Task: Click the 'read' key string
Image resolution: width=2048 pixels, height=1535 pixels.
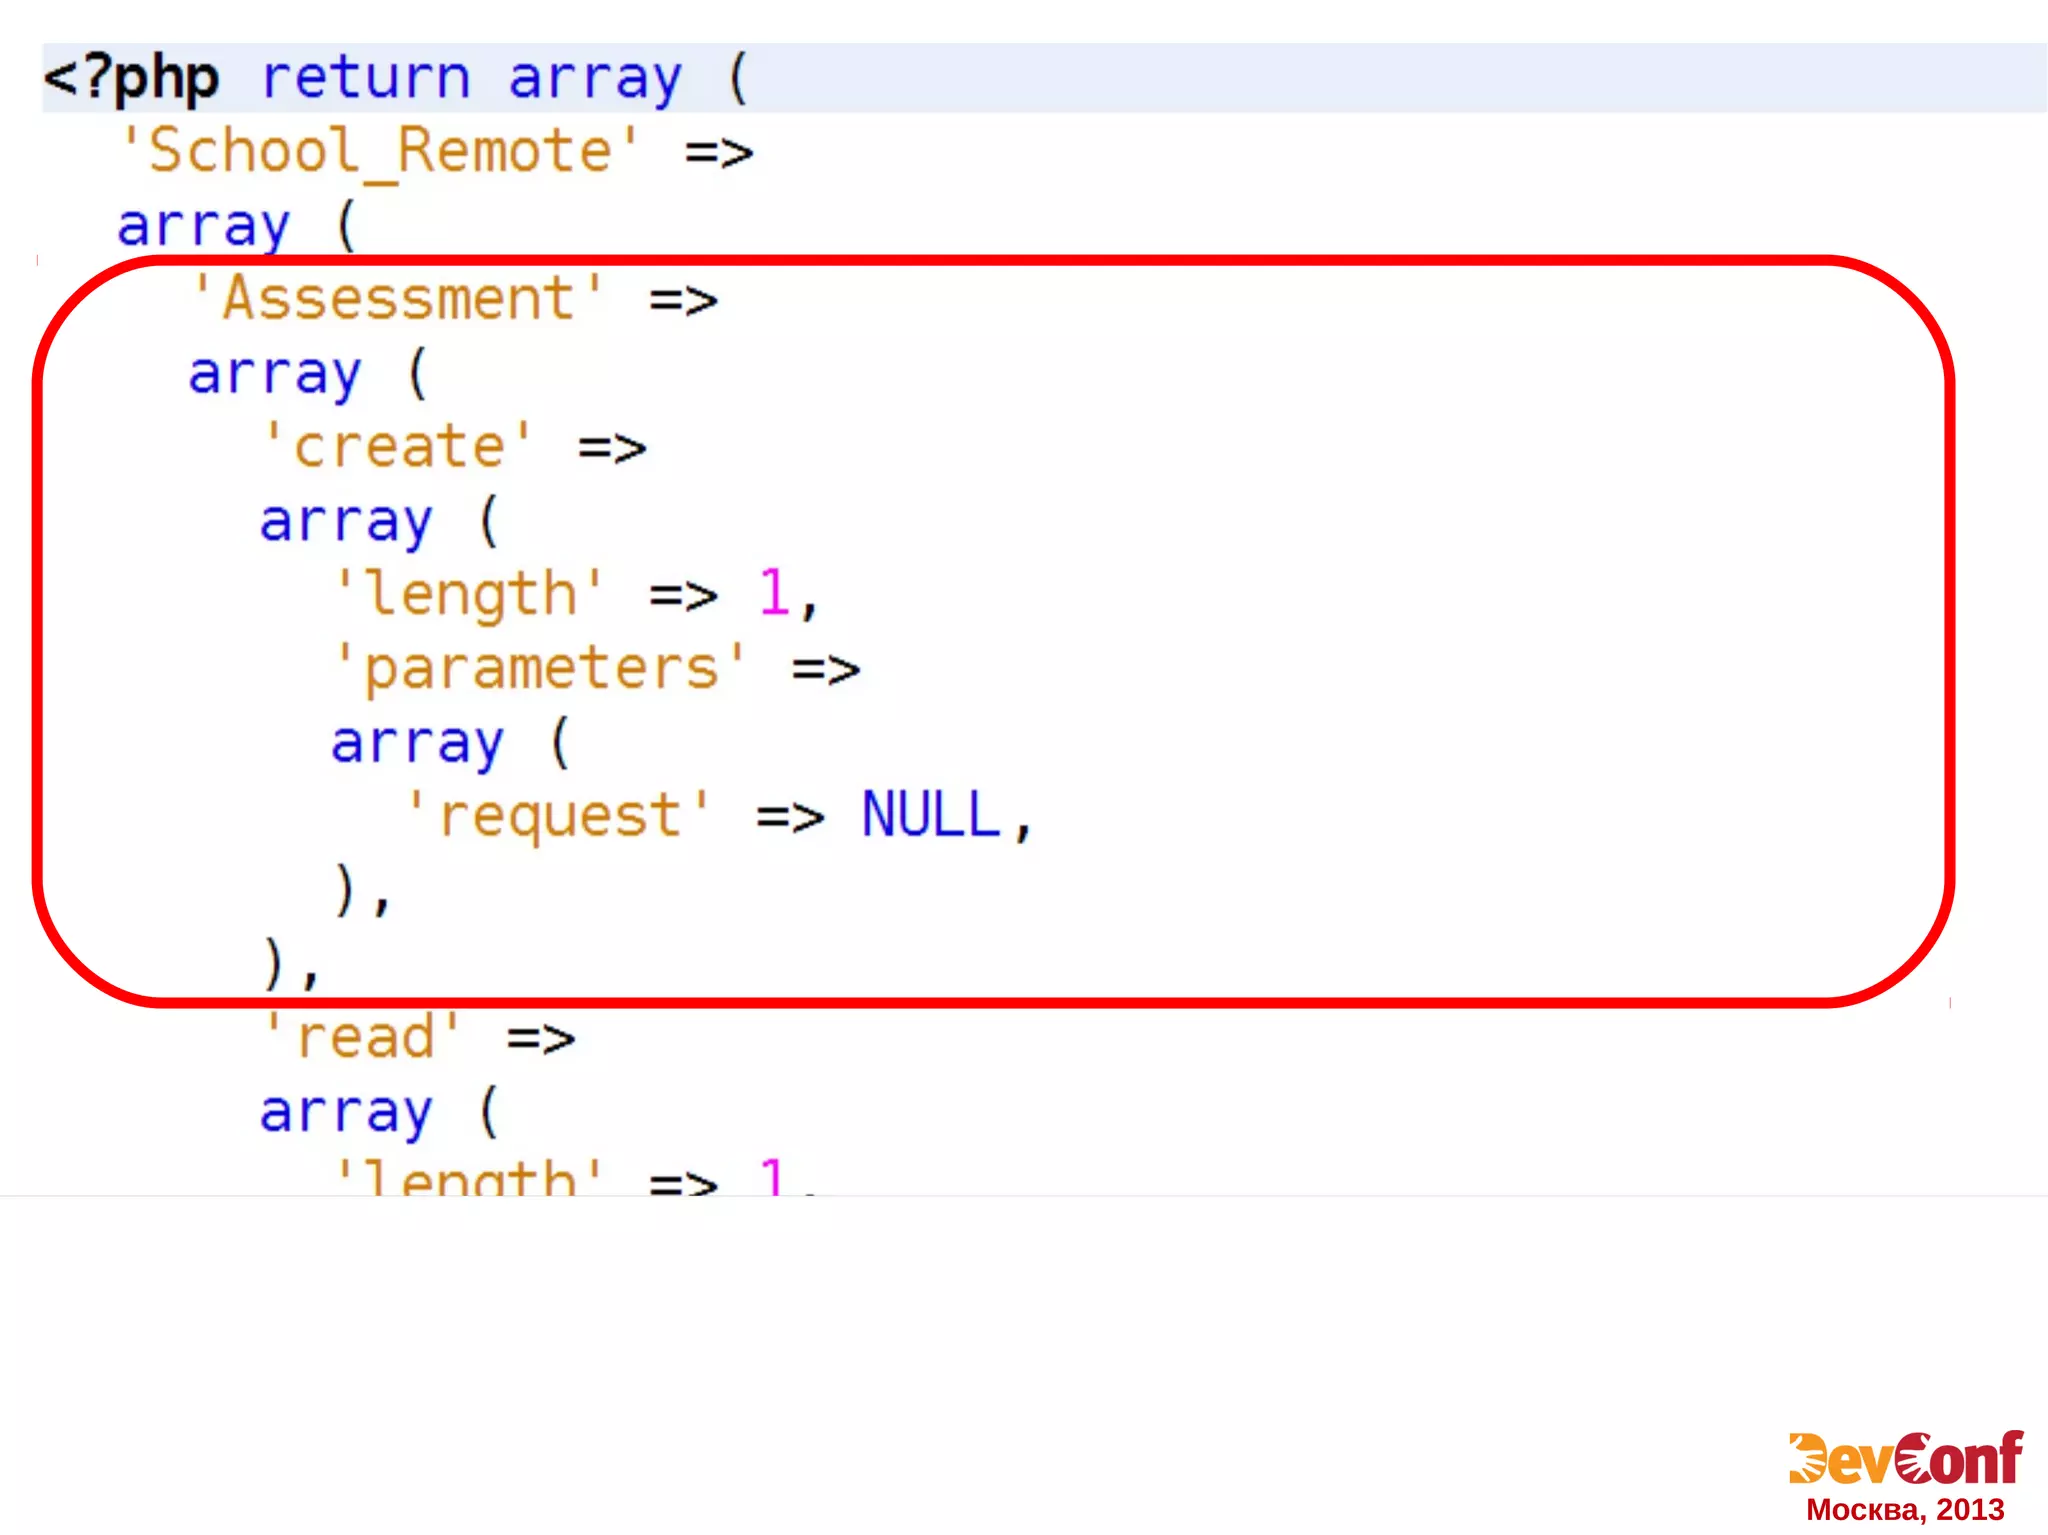Action: coord(364,1037)
